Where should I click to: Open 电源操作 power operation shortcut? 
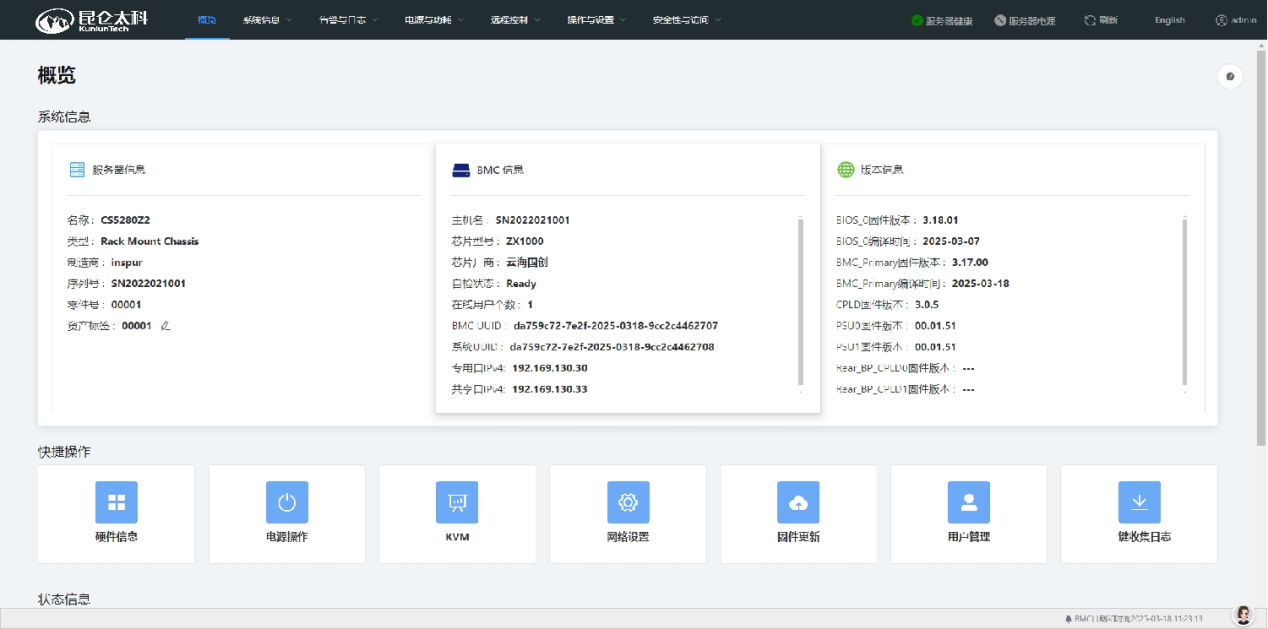(x=287, y=513)
